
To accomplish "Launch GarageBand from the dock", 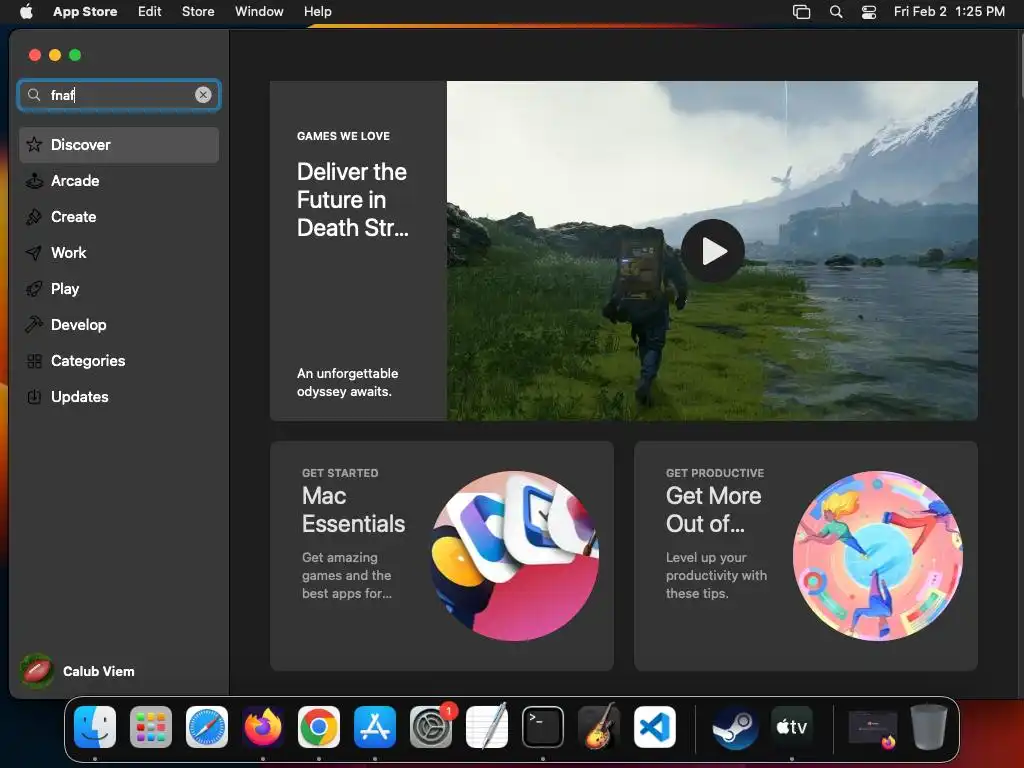I will (x=599, y=727).
